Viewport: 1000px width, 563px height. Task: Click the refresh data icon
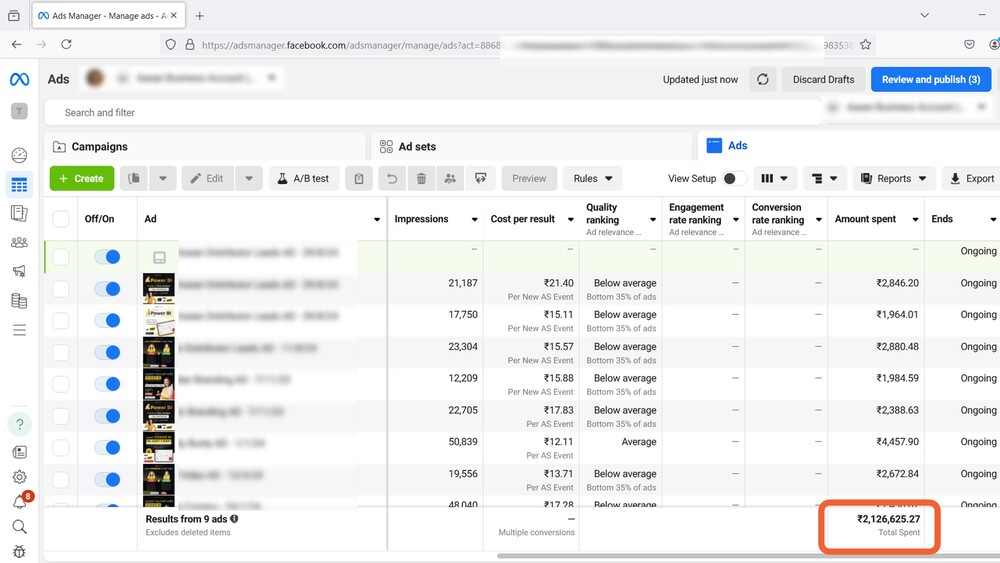(x=763, y=80)
